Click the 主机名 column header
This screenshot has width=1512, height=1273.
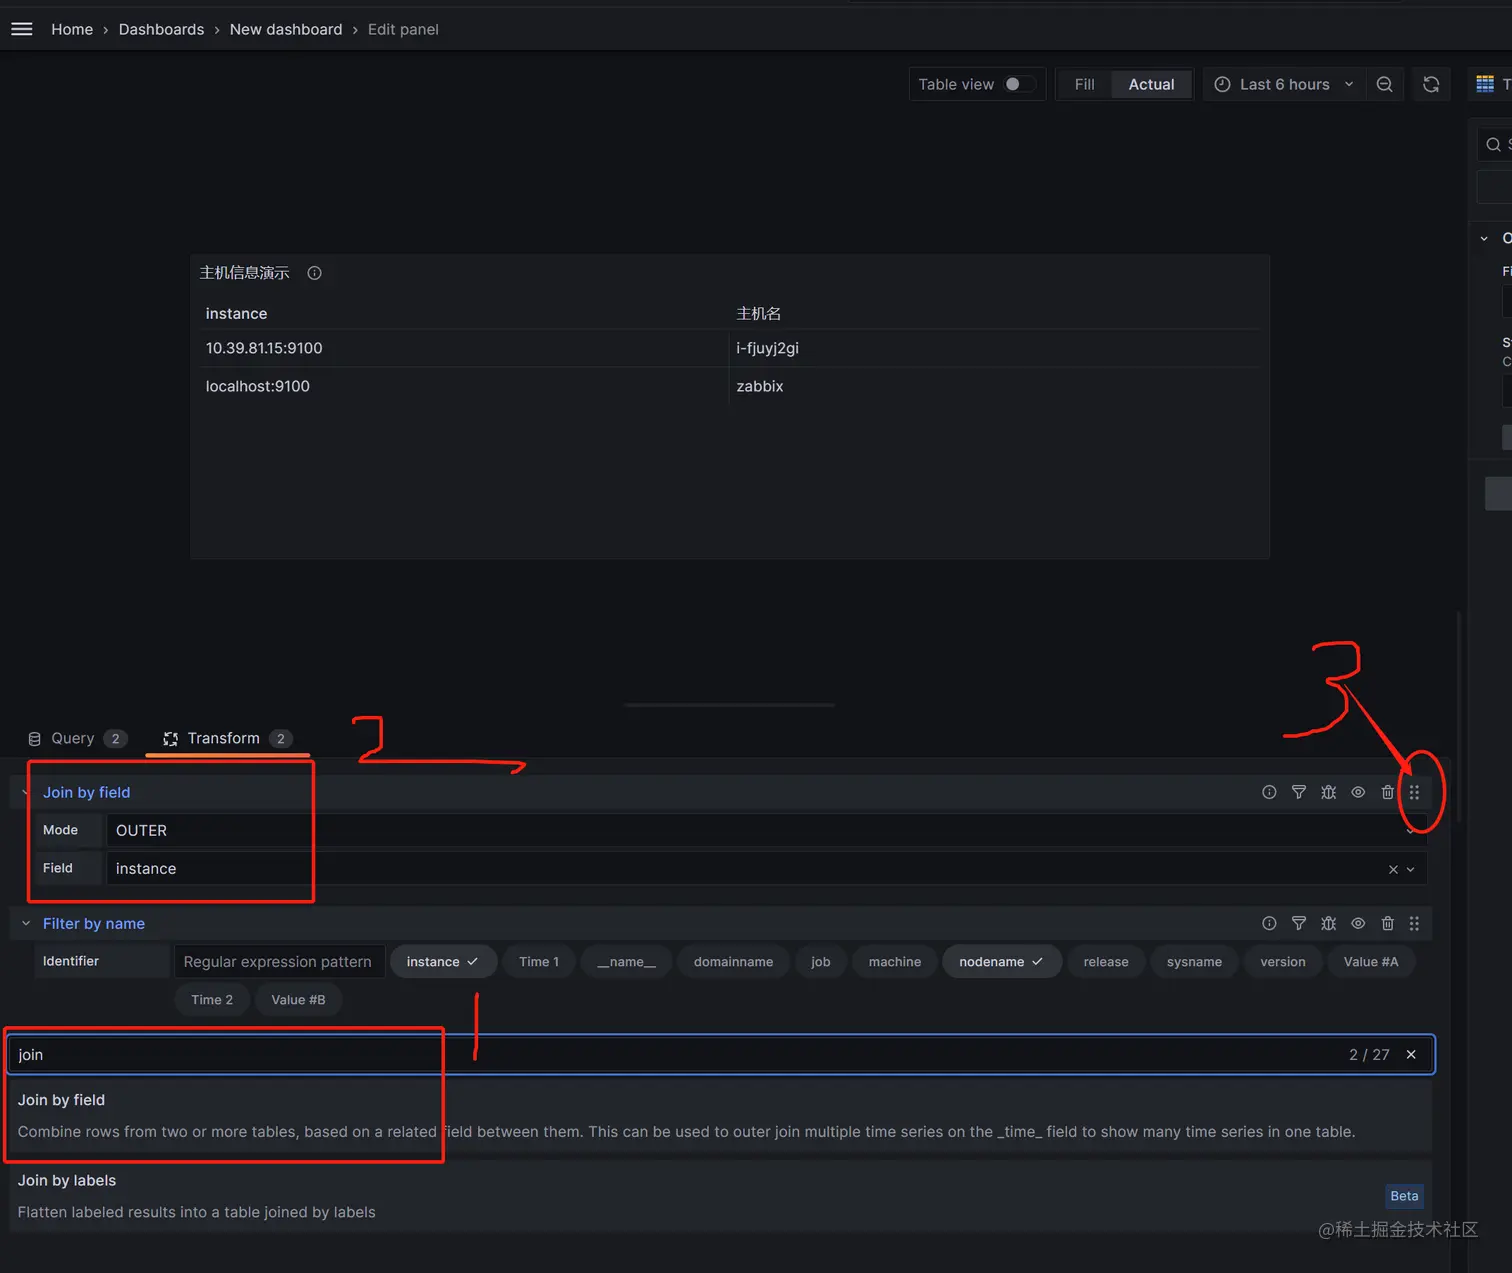[759, 313]
